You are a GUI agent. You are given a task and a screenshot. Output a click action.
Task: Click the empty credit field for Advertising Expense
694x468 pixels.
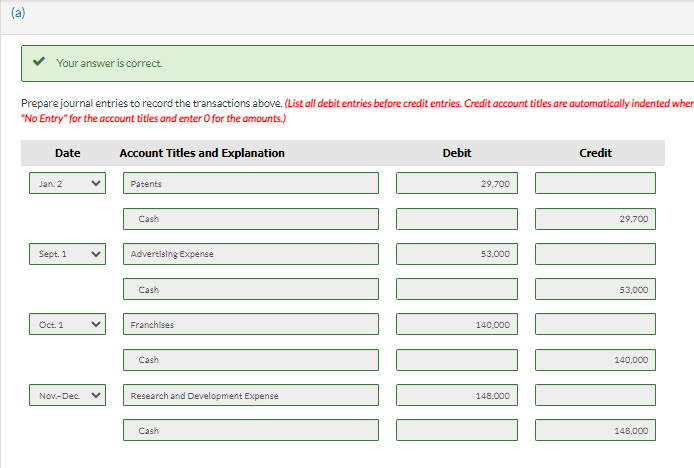click(x=595, y=254)
